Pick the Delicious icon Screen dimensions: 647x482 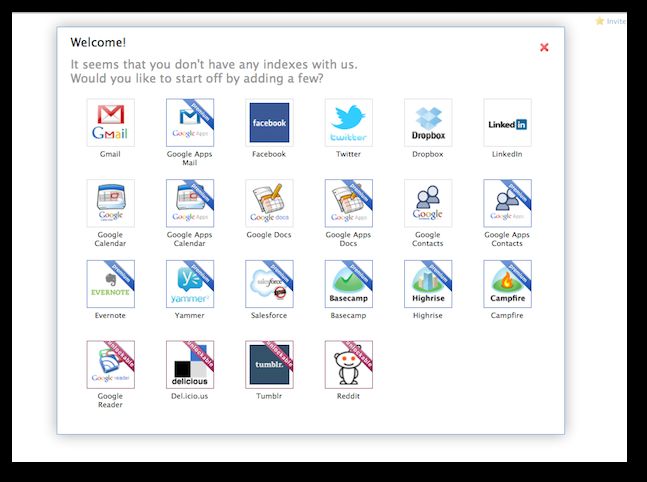click(190, 364)
